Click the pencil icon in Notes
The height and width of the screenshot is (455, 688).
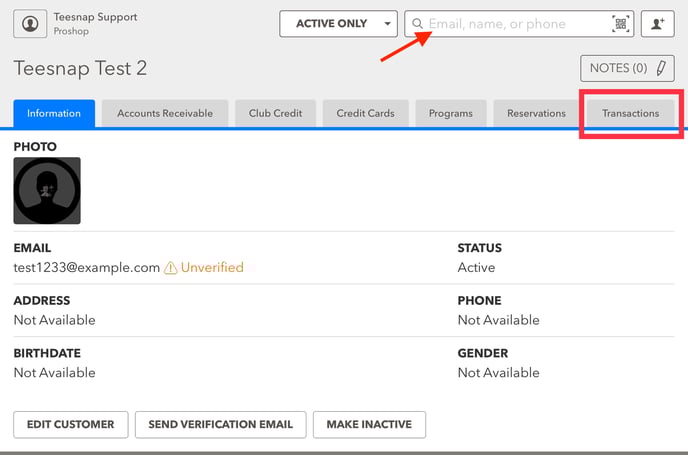pyautogui.click(x=661, y=69)
